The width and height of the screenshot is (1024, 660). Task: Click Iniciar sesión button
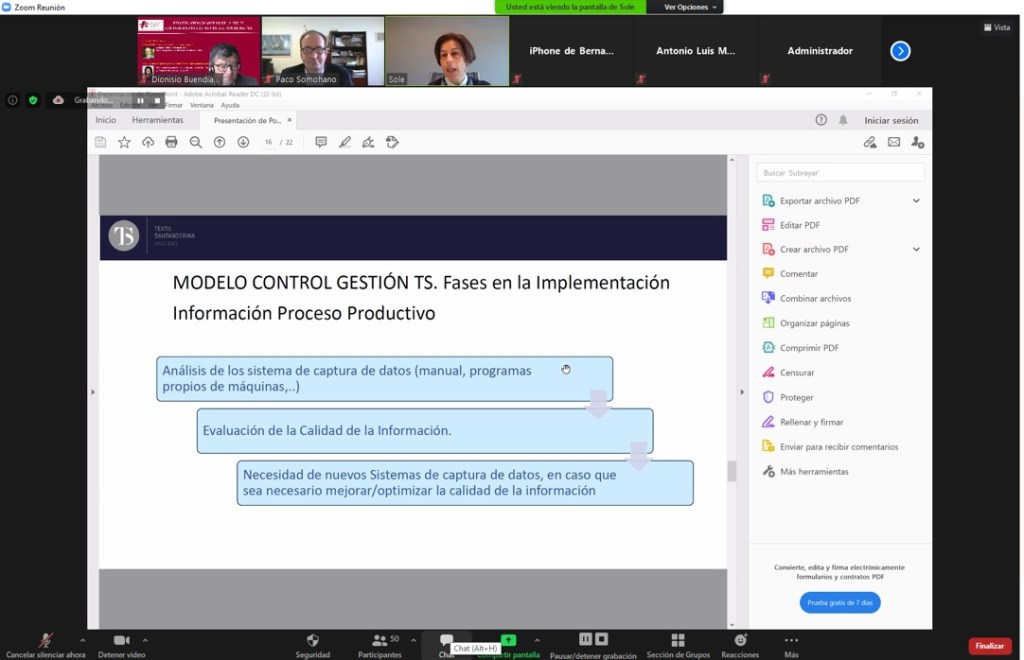pos(891,120)
